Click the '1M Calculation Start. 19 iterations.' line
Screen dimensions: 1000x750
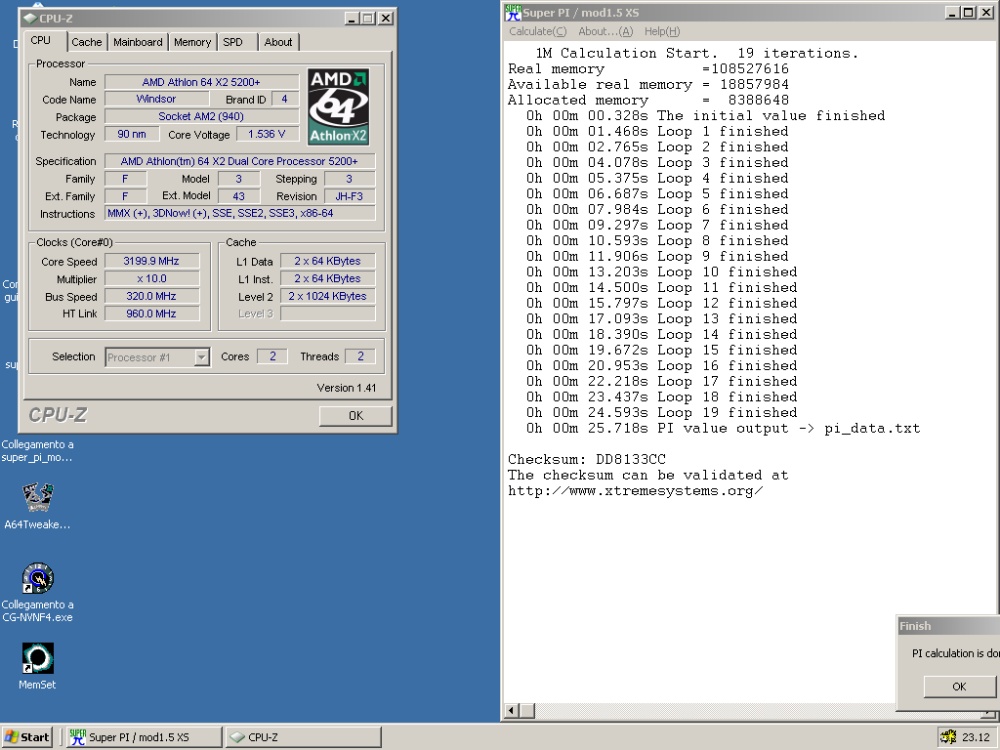pyautogui.click(x=697, y=53)
